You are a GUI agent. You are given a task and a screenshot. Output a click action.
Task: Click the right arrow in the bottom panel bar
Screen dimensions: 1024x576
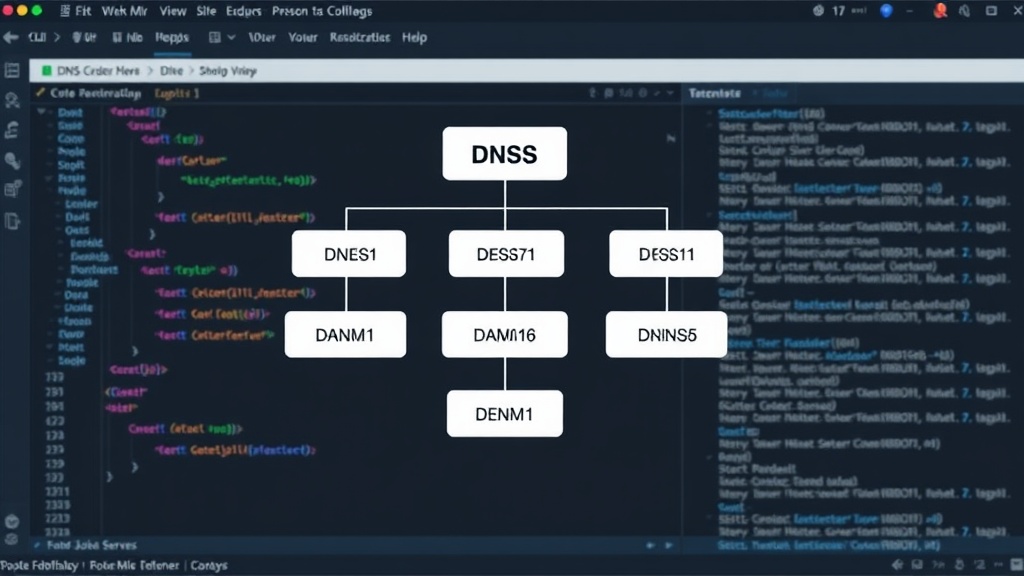click(x=669, y=545)
